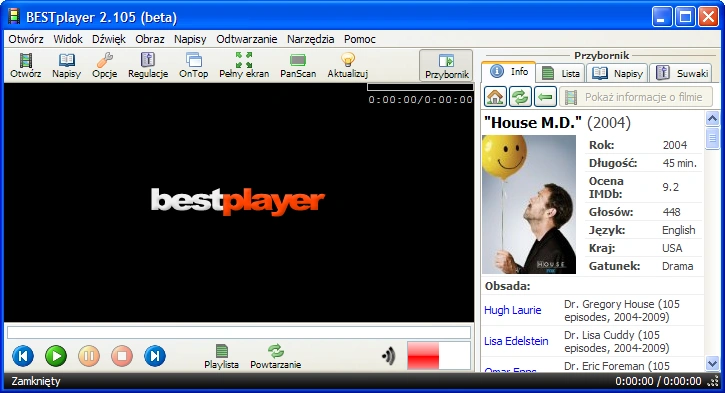Screen dimensions: 725x393
Task: Open the Odtwarzanie menu
Action: (247, 39)
